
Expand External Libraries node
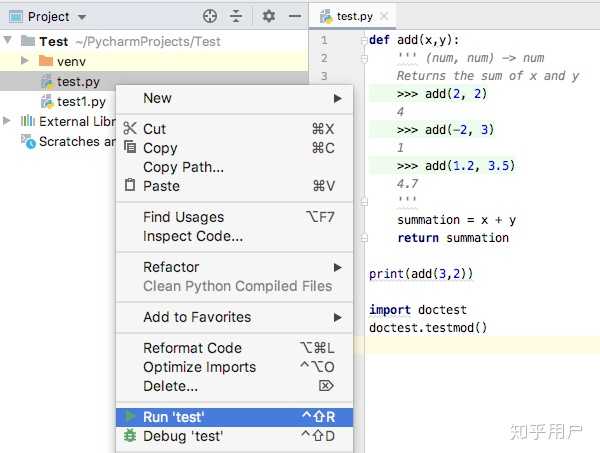click(x=9, y=122)
